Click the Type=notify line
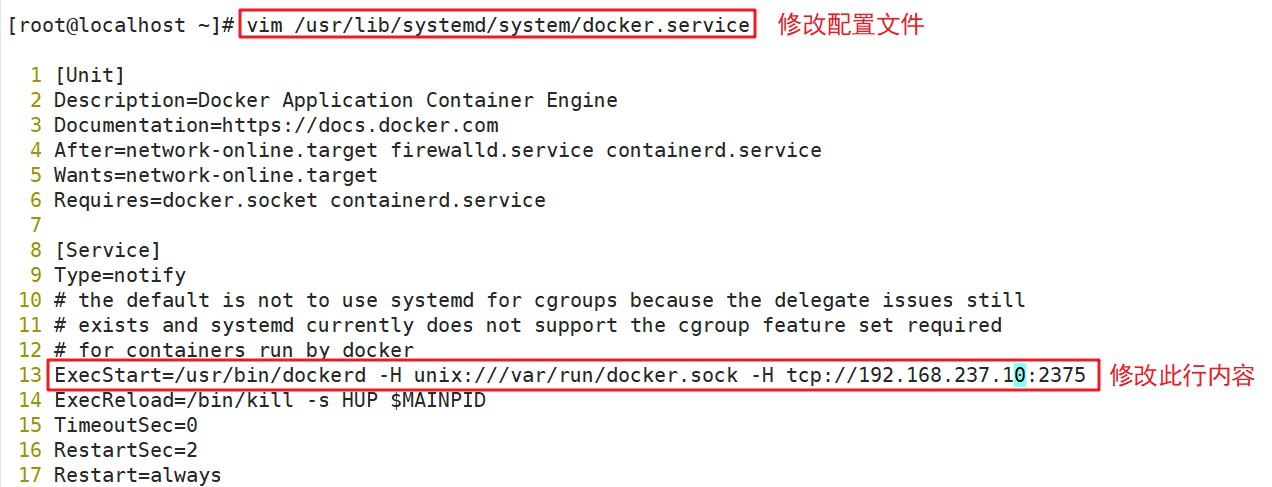 119,275
